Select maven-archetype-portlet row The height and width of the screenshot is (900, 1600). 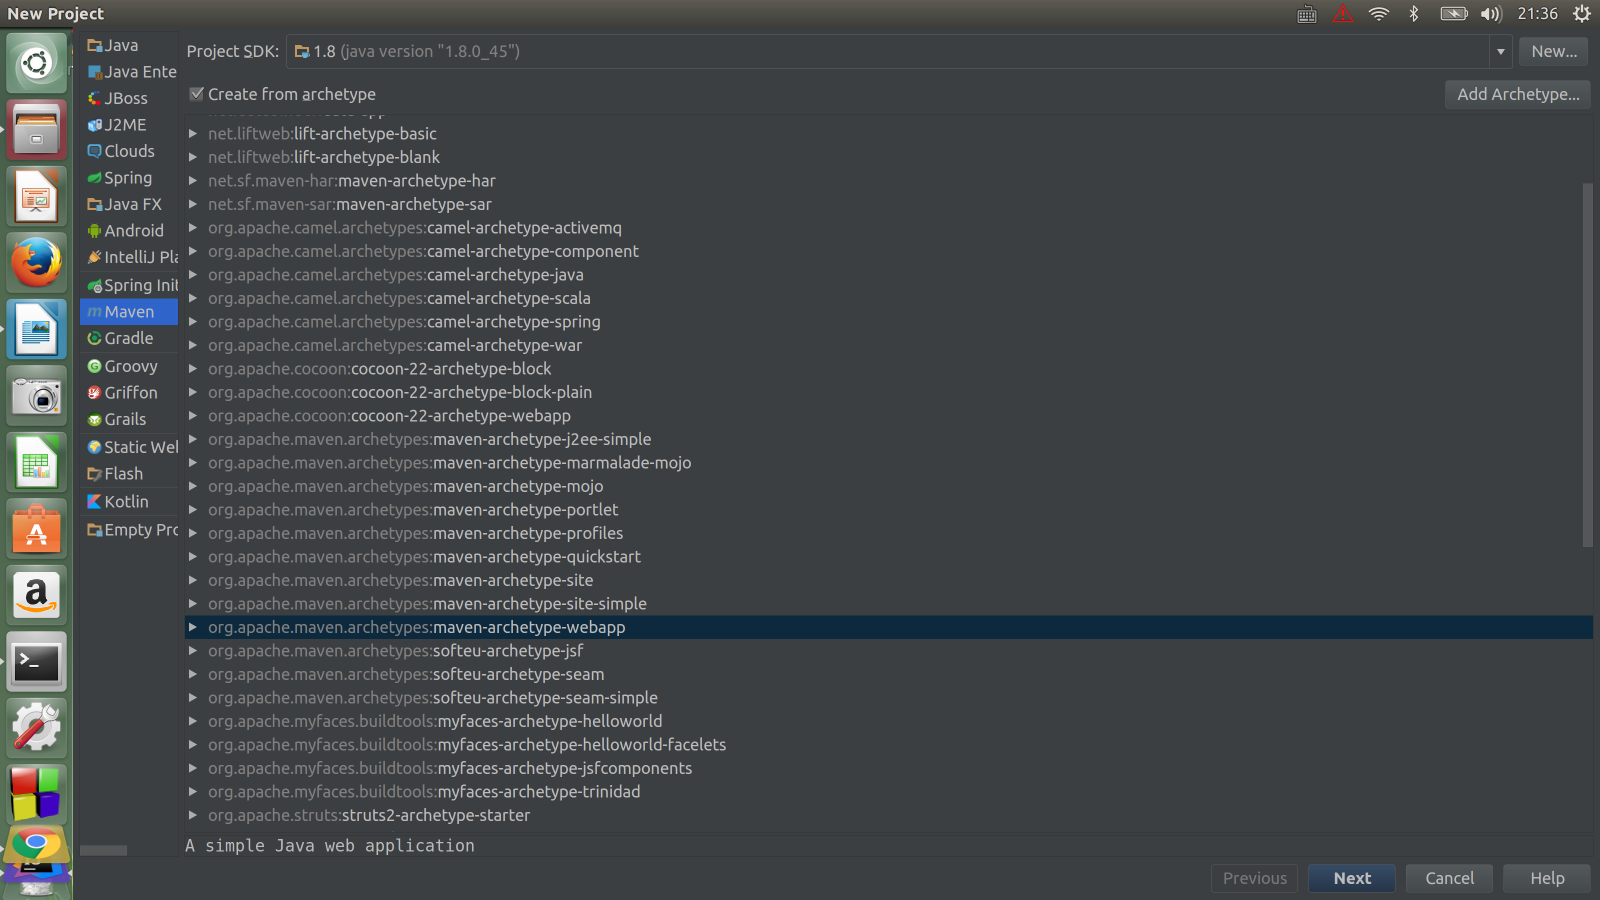pos(889,509)
